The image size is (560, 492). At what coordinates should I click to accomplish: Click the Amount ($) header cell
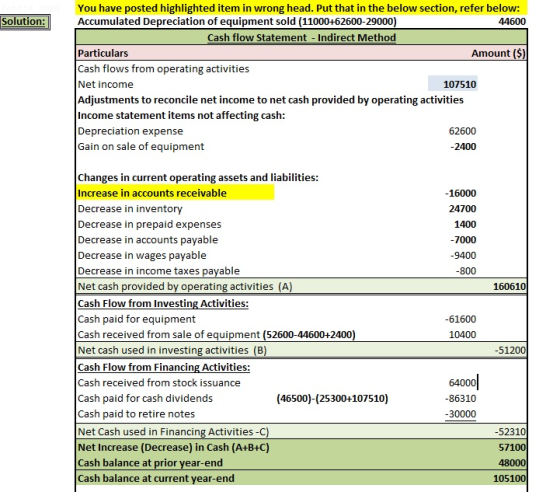(x=499, y=53)
